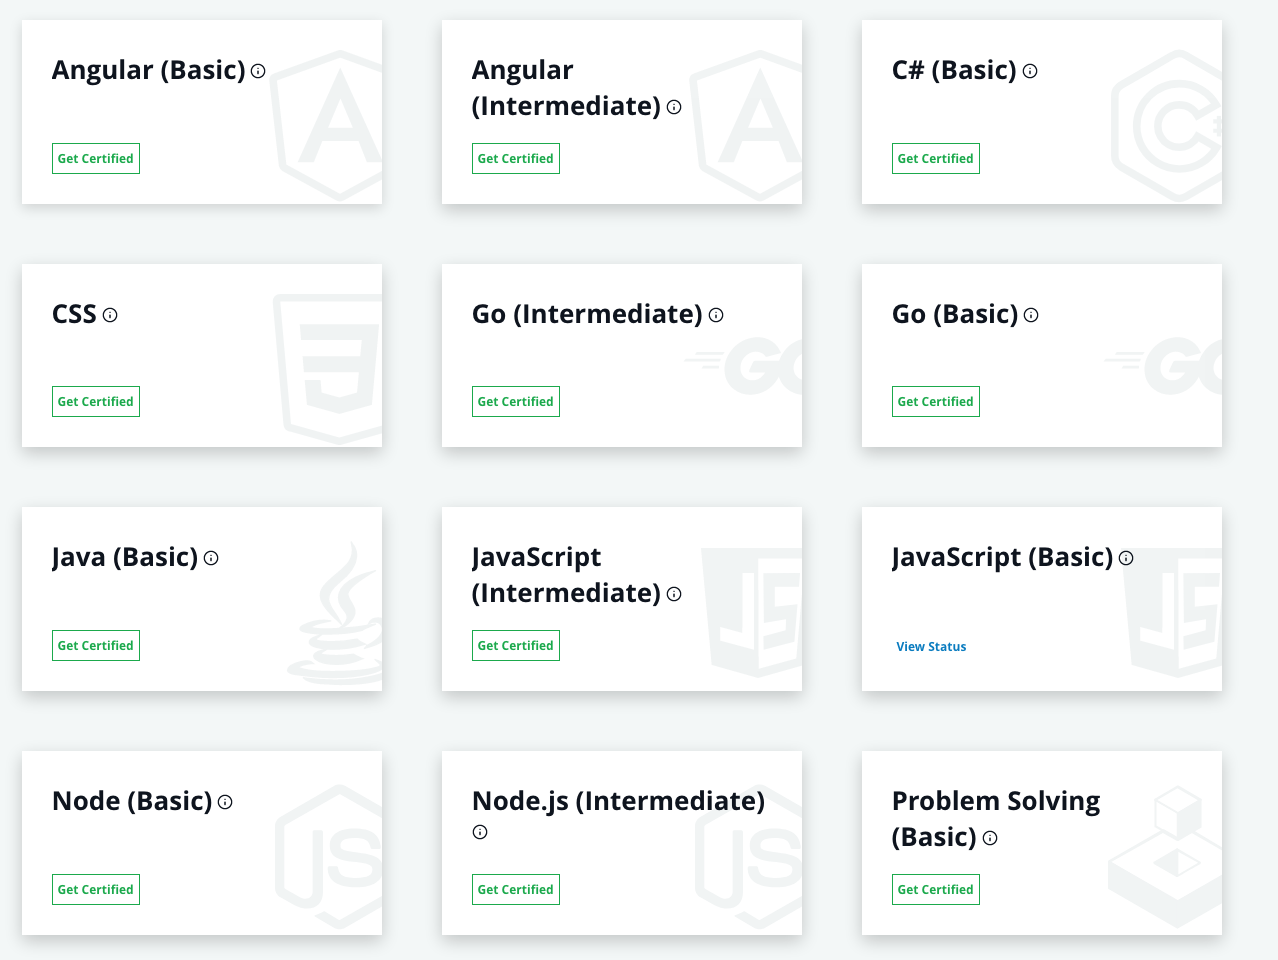Click Get Certified on Problem Solving (Basic)
The width and height of the screenshot is (1278, 960).
point(936,890)
